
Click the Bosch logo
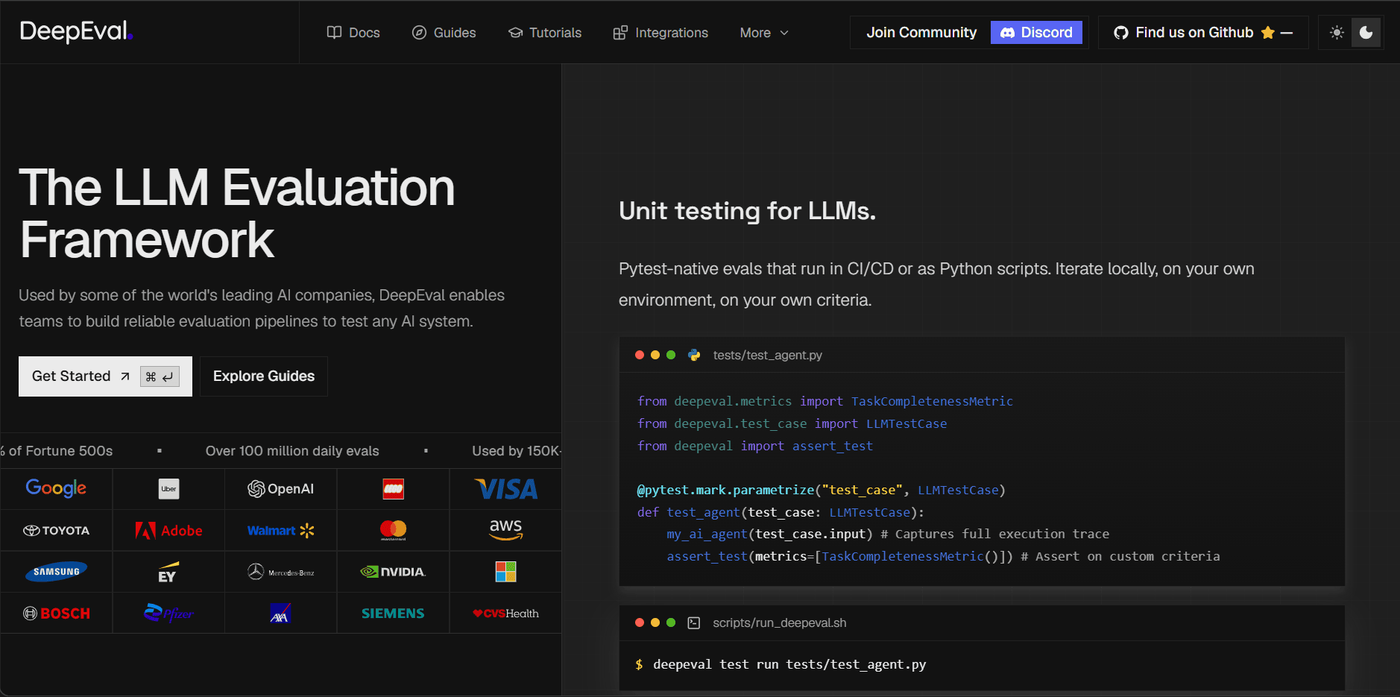point(56,613)
